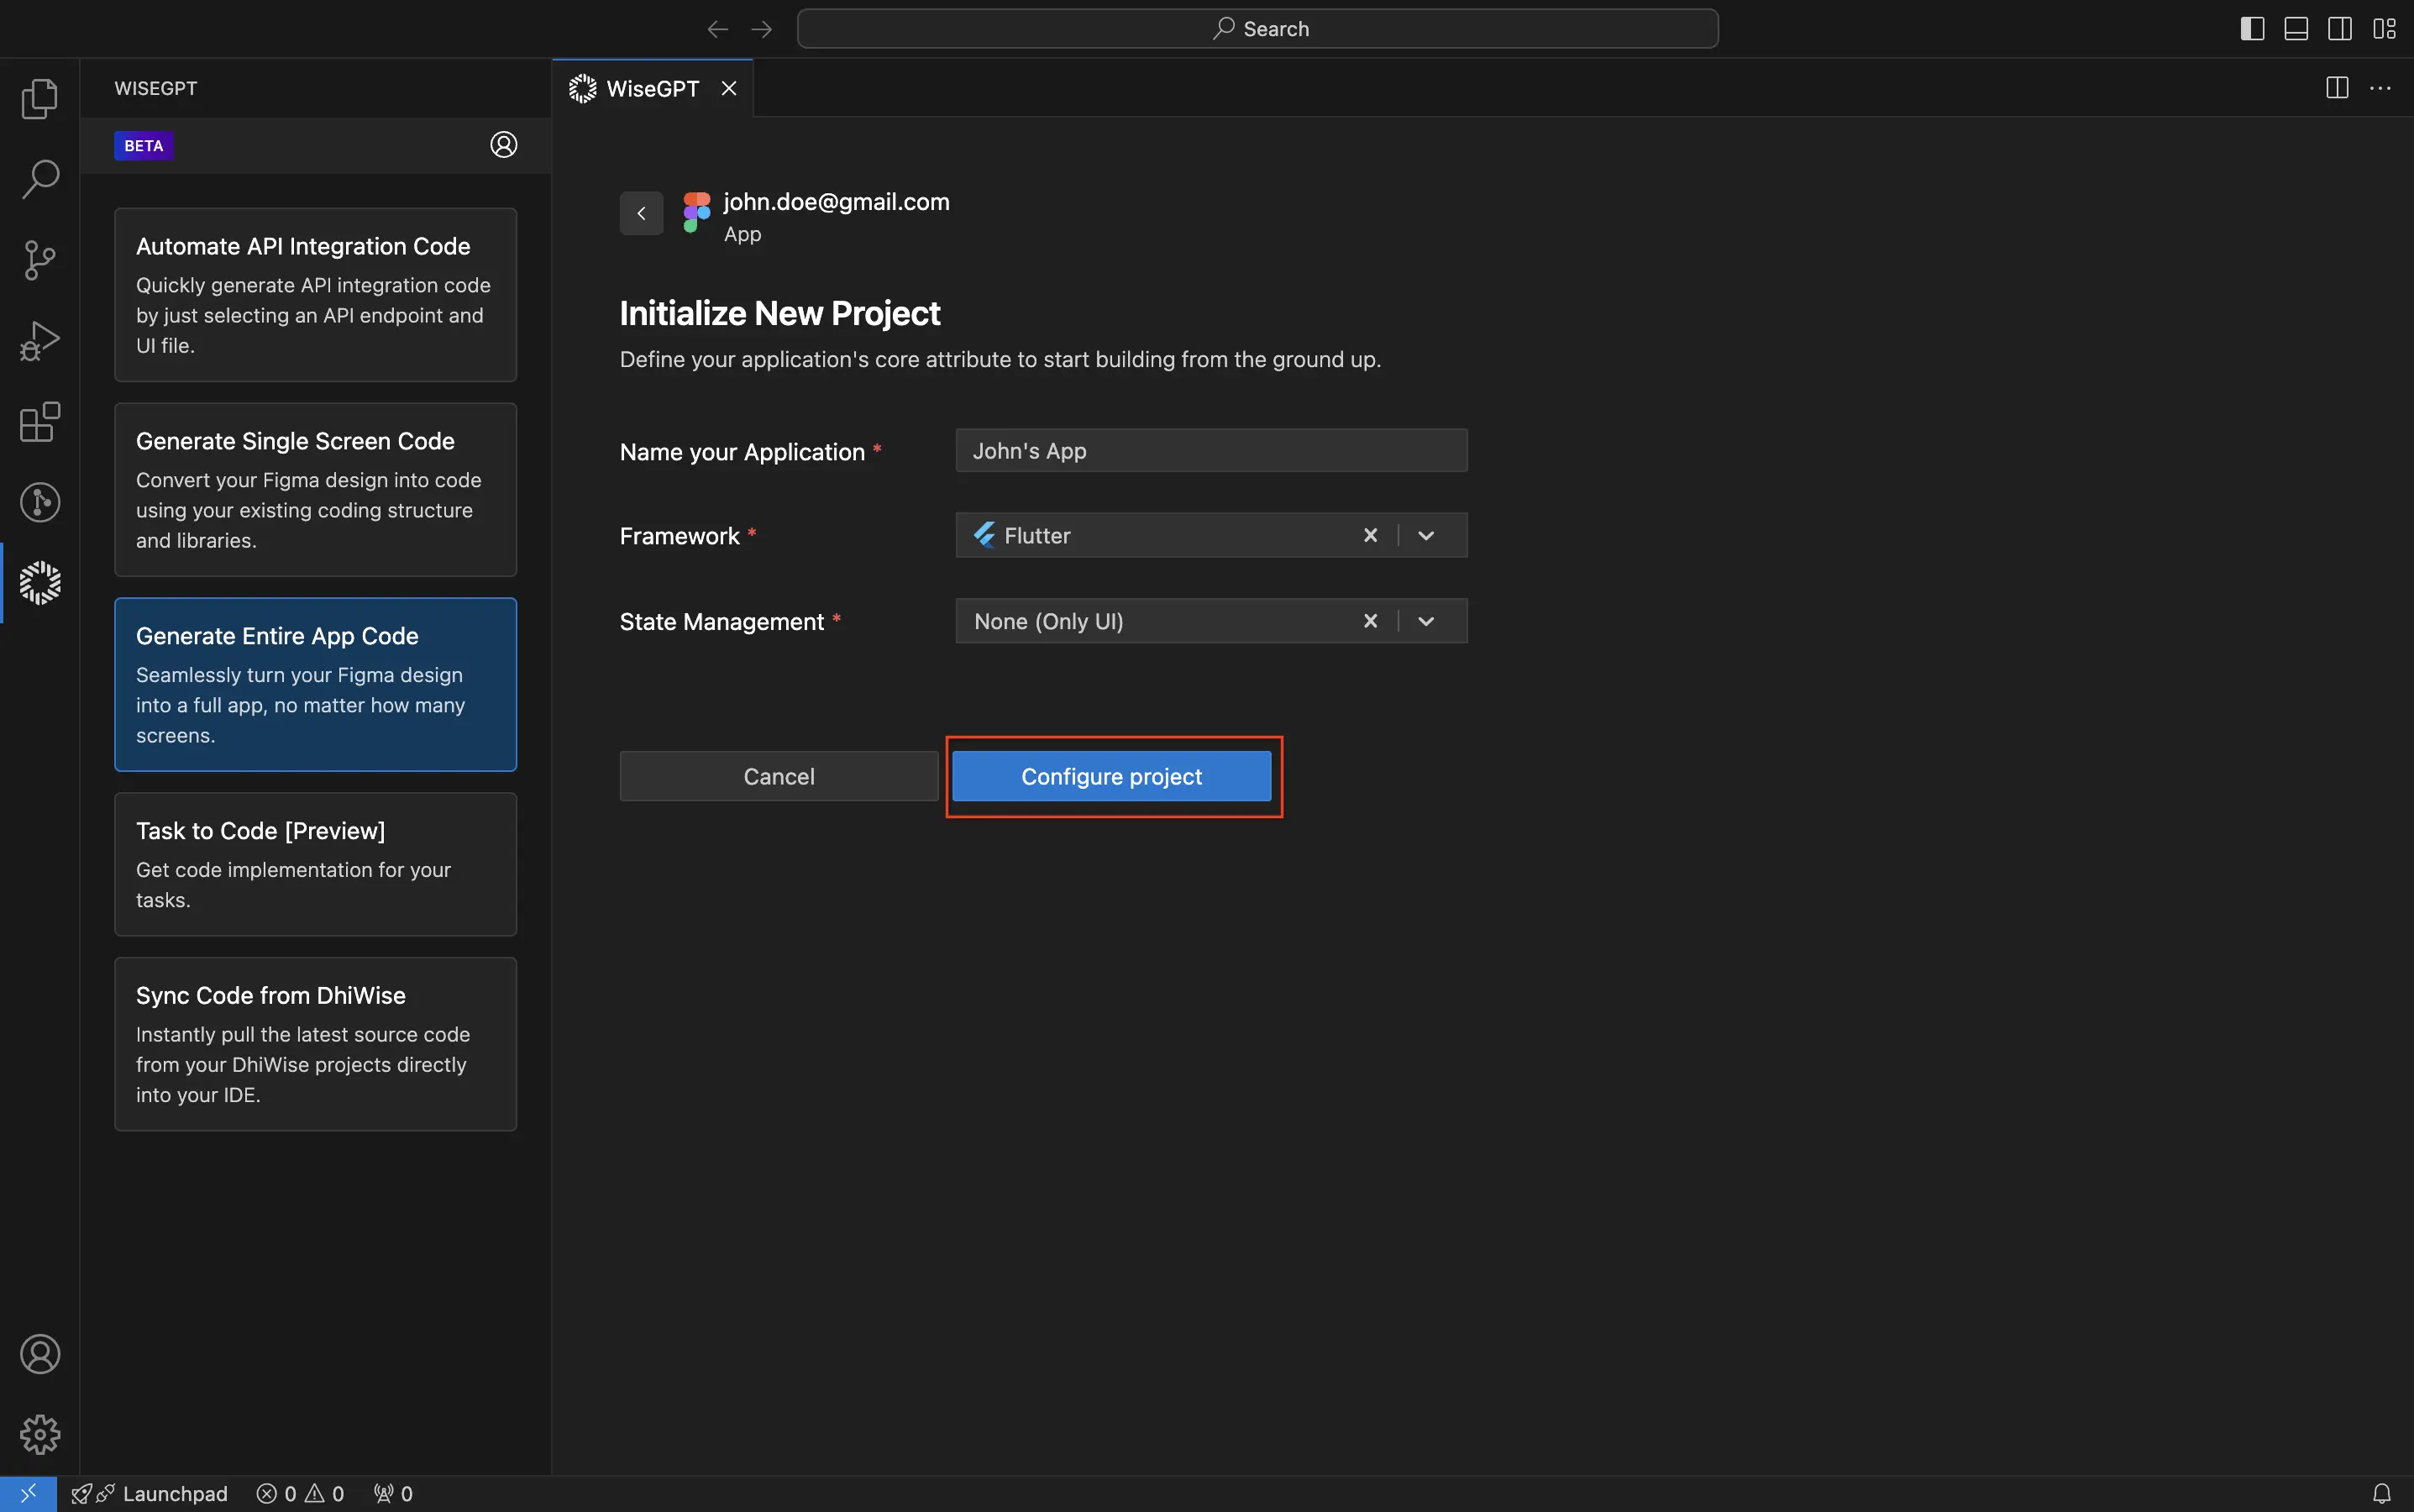The height and width of the screenshot is (1512, 2414).
Task: Expand the State Management dropdown arrow
Action: click(x=1426, y=622)
